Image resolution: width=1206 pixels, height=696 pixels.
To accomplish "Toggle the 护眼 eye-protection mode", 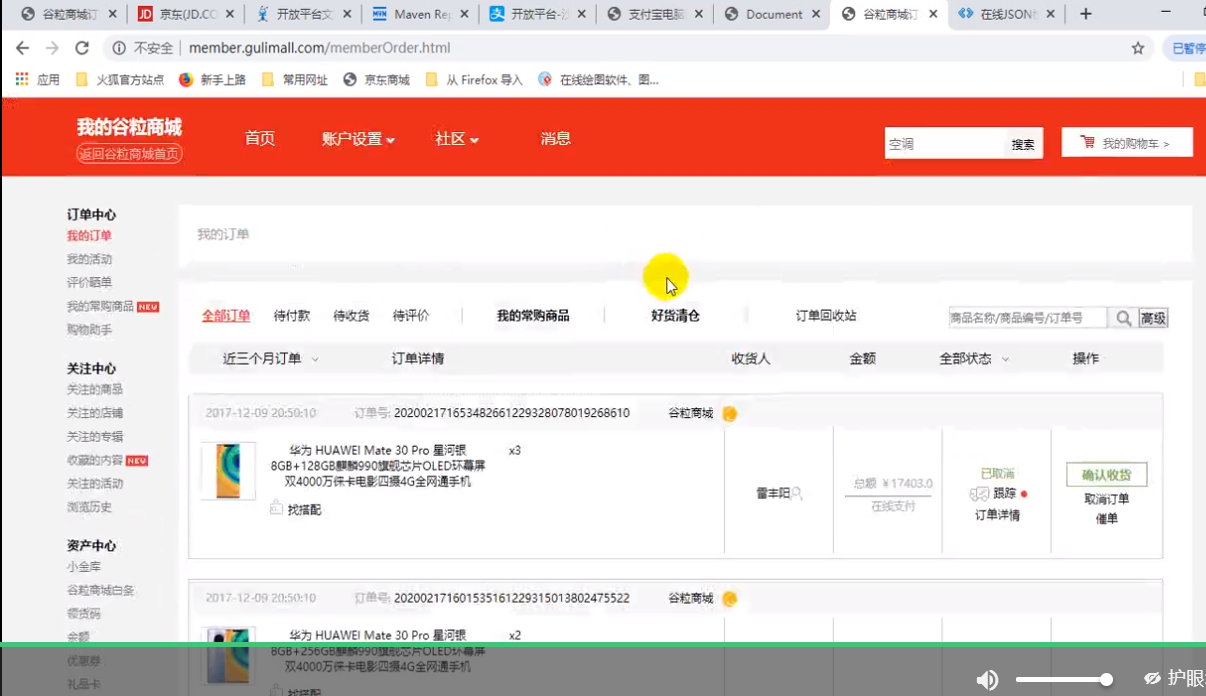I will [1170, 678].
